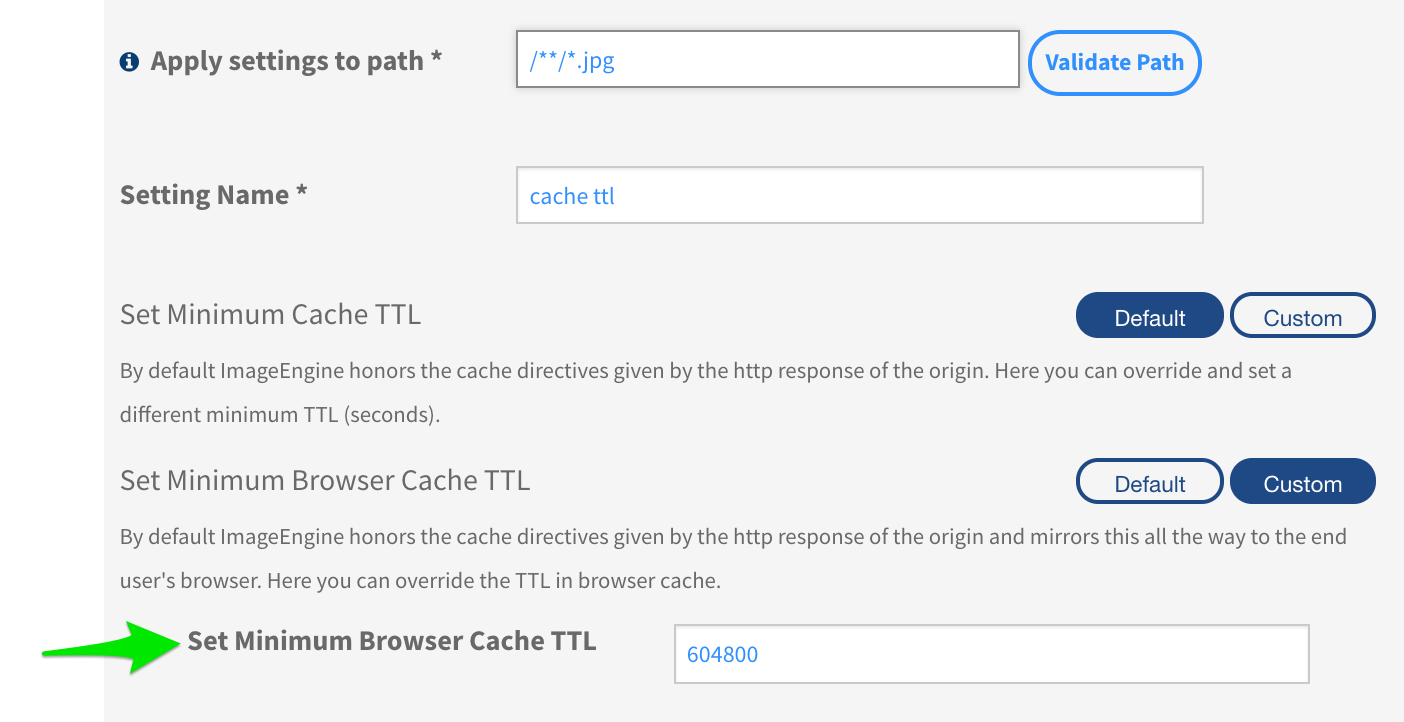The width and height of the screenshot is (1404, 722).
Task: Click the Setting Name label
Action: click(x=205, y=194)
